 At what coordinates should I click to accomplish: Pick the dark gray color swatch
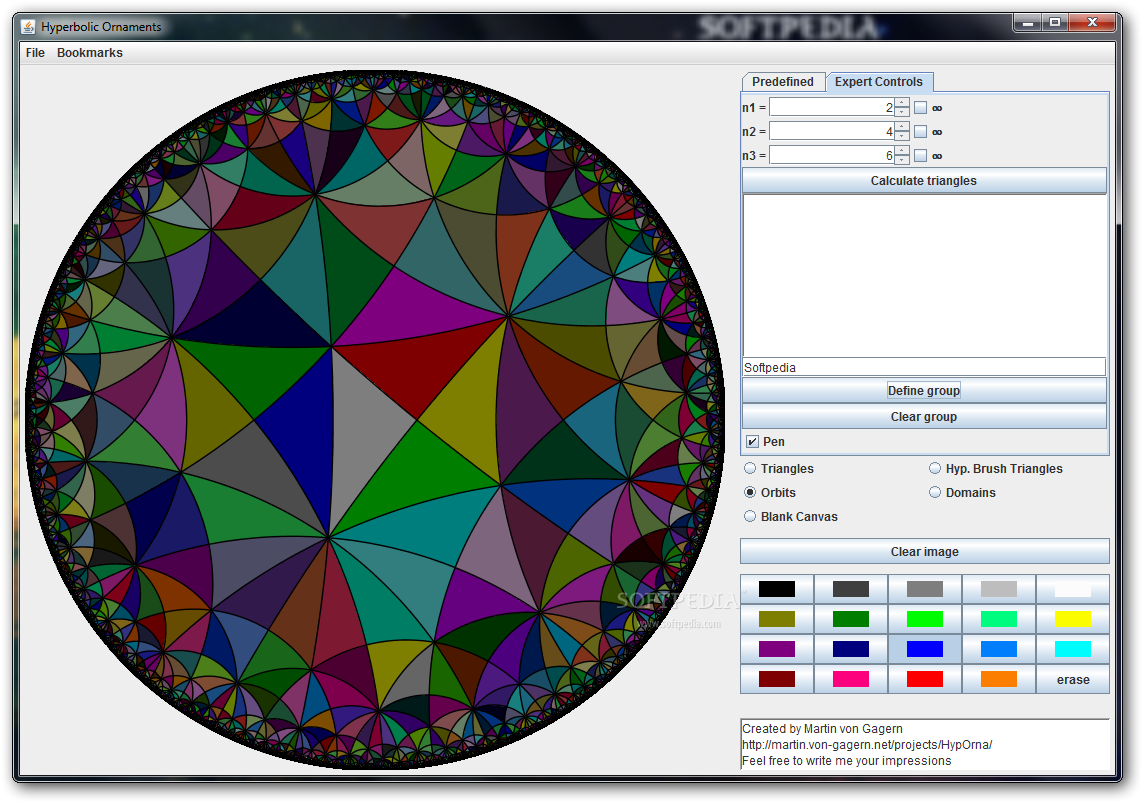tap(851, 589)
